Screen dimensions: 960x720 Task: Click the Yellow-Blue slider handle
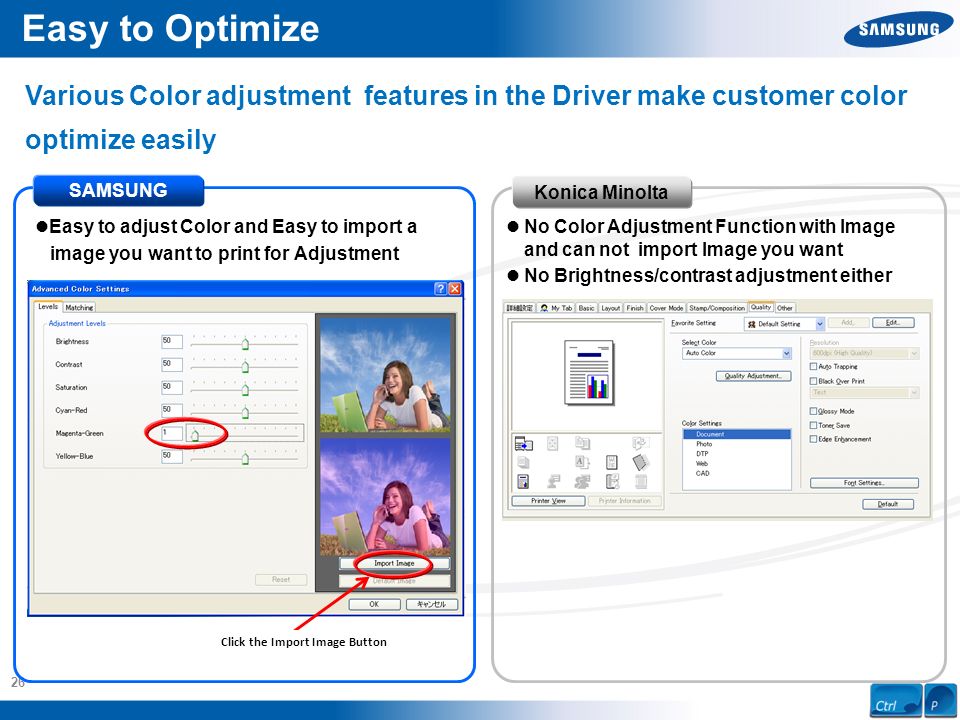(245, 458)
